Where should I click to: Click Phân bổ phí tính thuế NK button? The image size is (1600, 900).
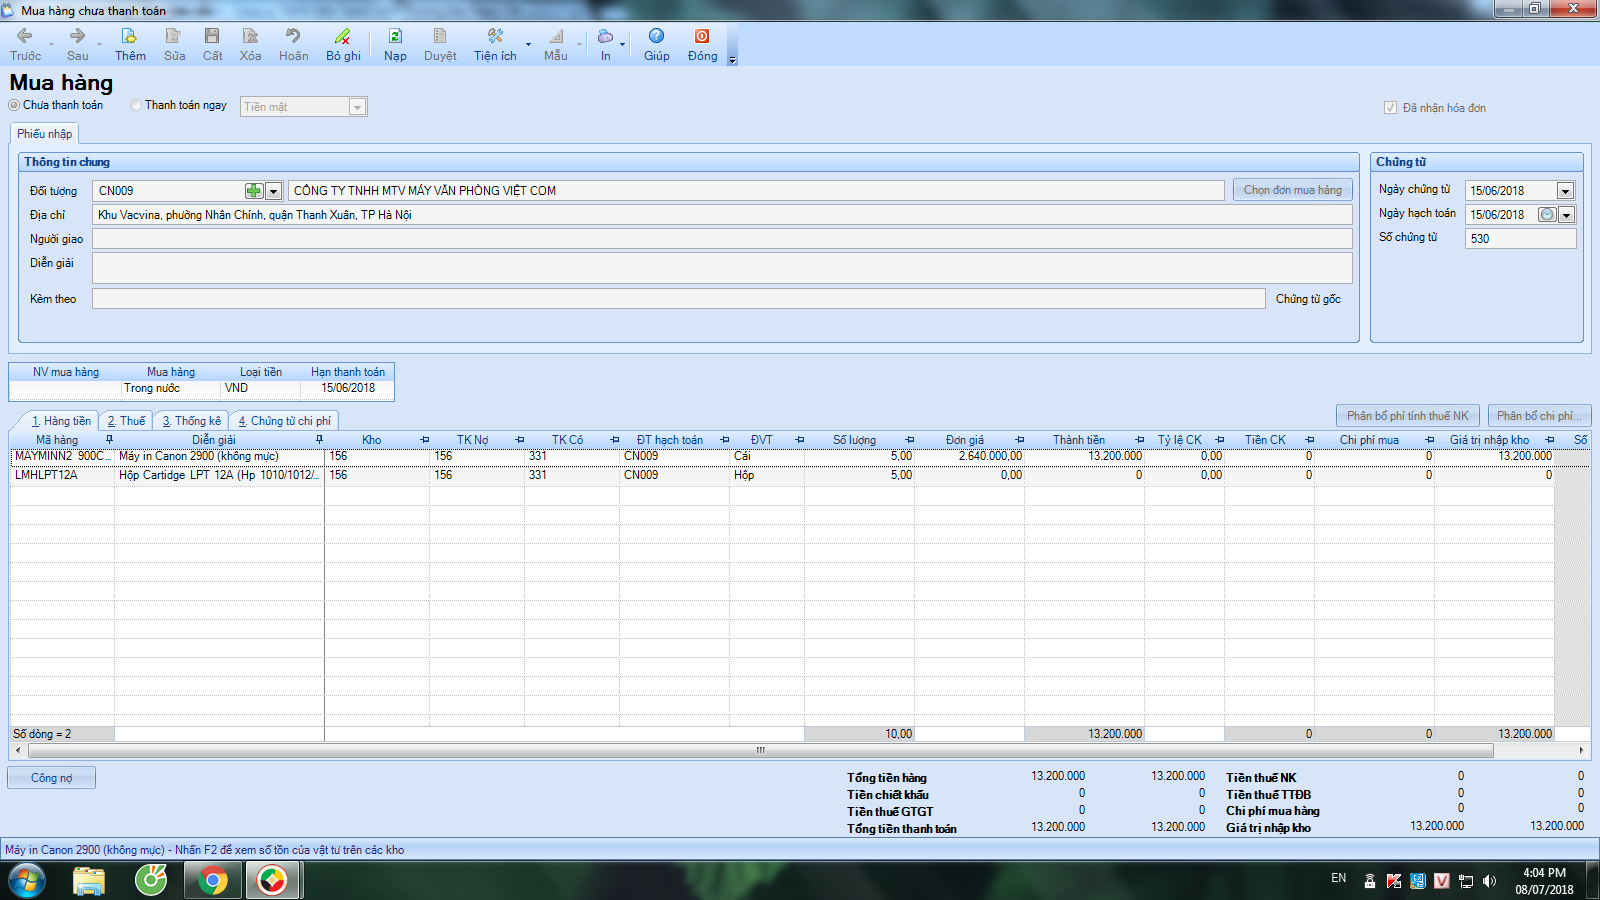1408,416
